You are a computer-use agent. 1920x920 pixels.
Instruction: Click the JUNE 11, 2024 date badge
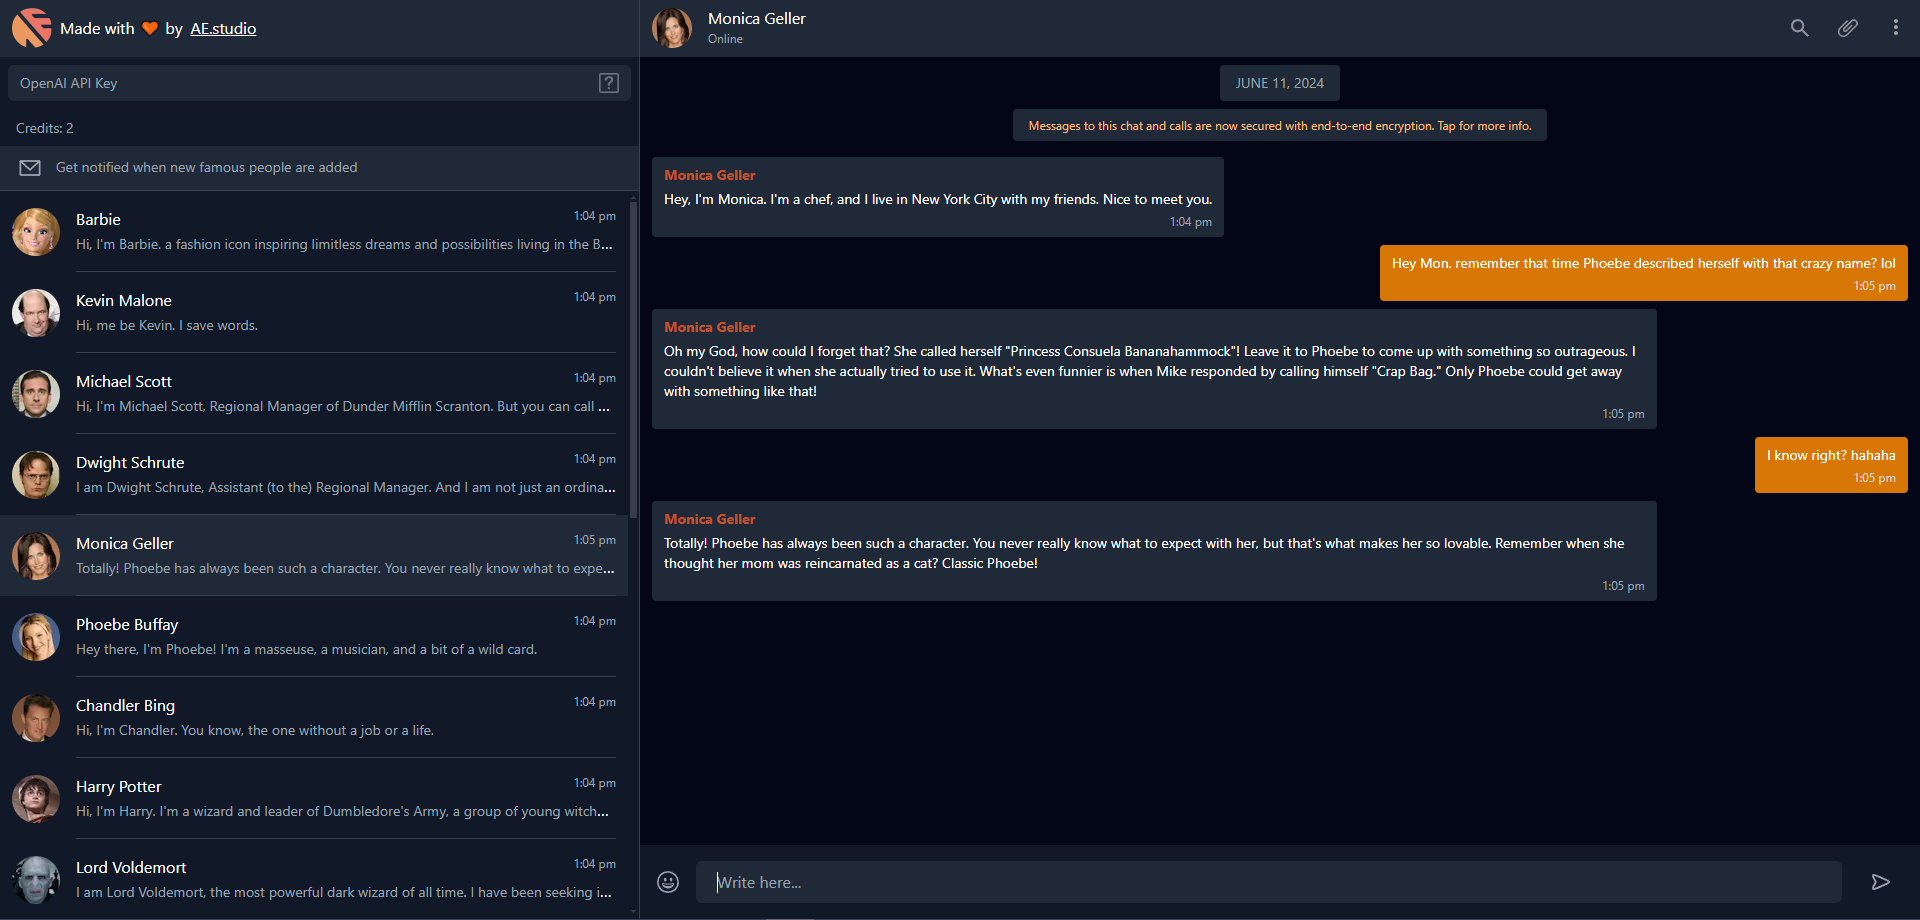(1279, 83)
